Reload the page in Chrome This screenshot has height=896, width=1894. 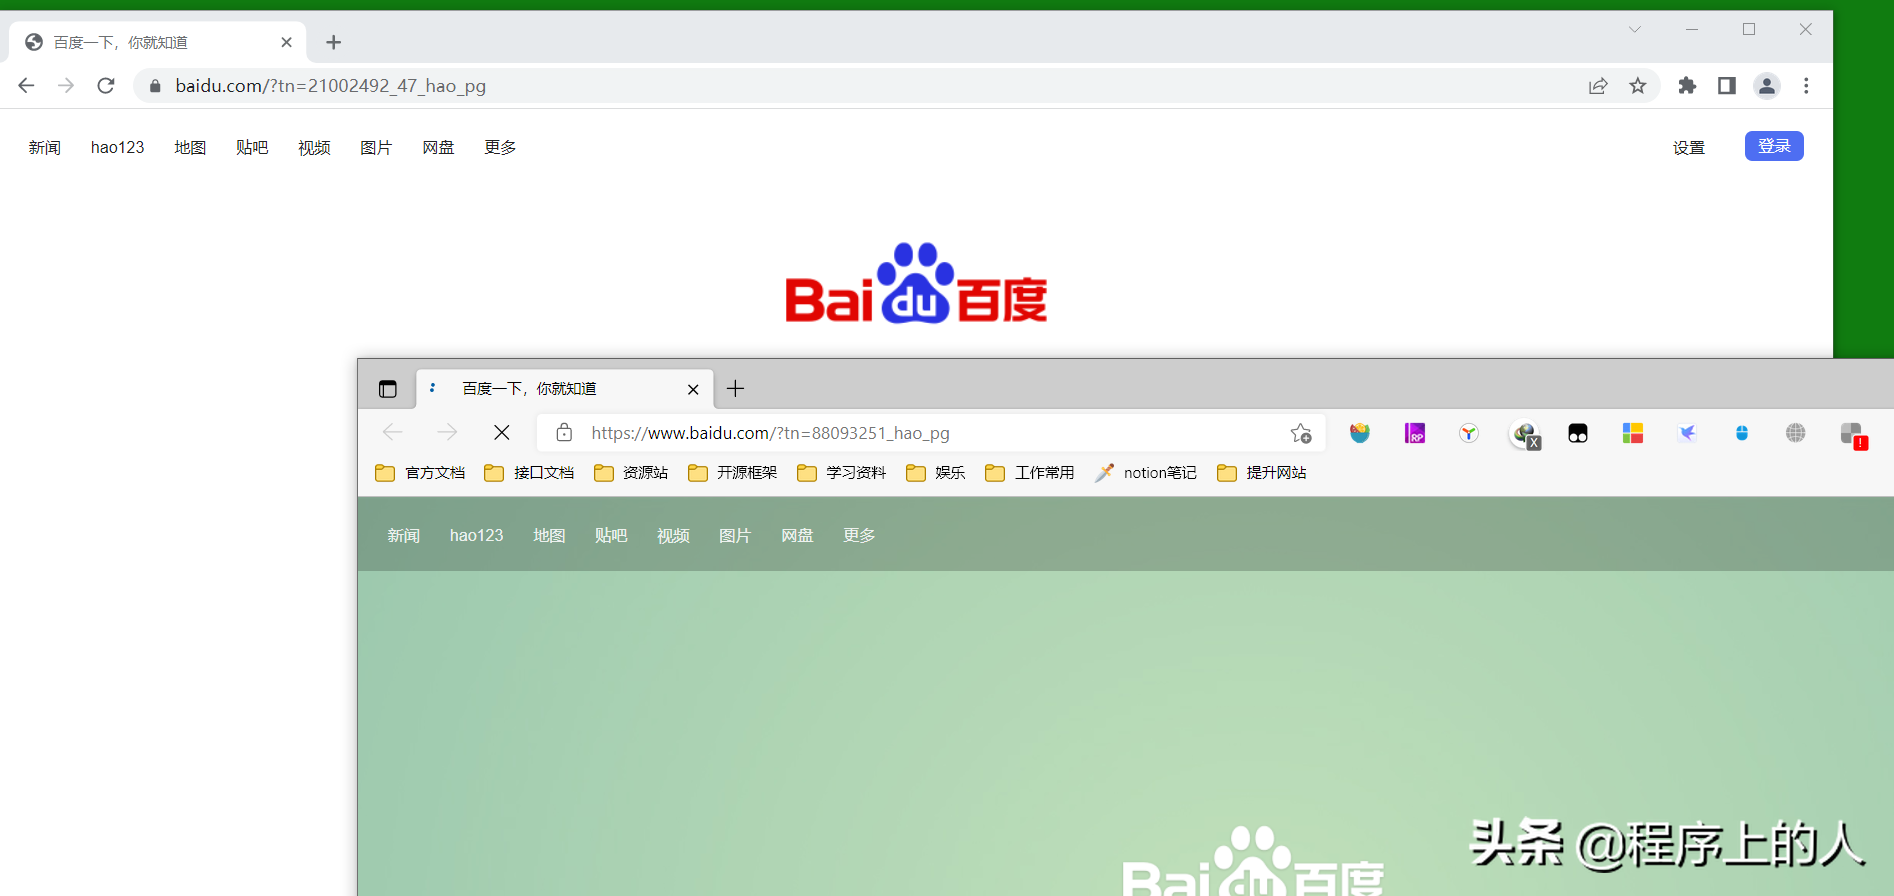[x=106, y=86]
